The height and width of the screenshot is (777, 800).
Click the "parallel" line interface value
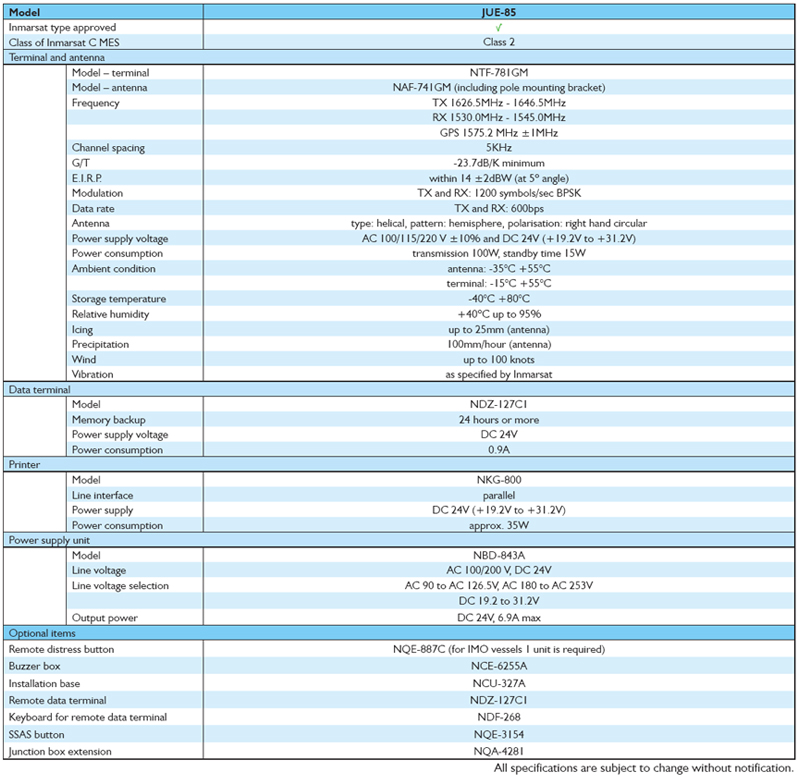point(498,495)
